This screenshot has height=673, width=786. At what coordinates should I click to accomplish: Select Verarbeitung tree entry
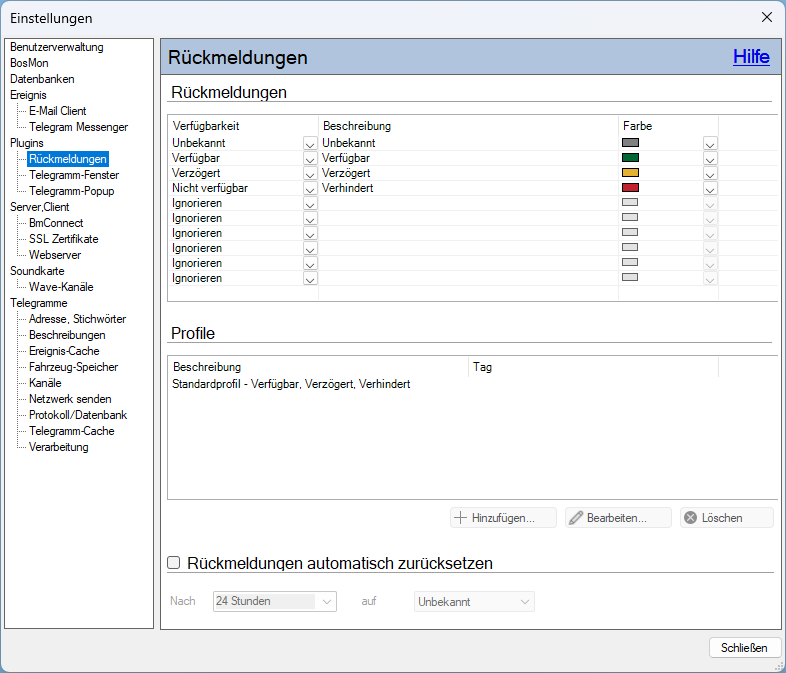point(59,447)
